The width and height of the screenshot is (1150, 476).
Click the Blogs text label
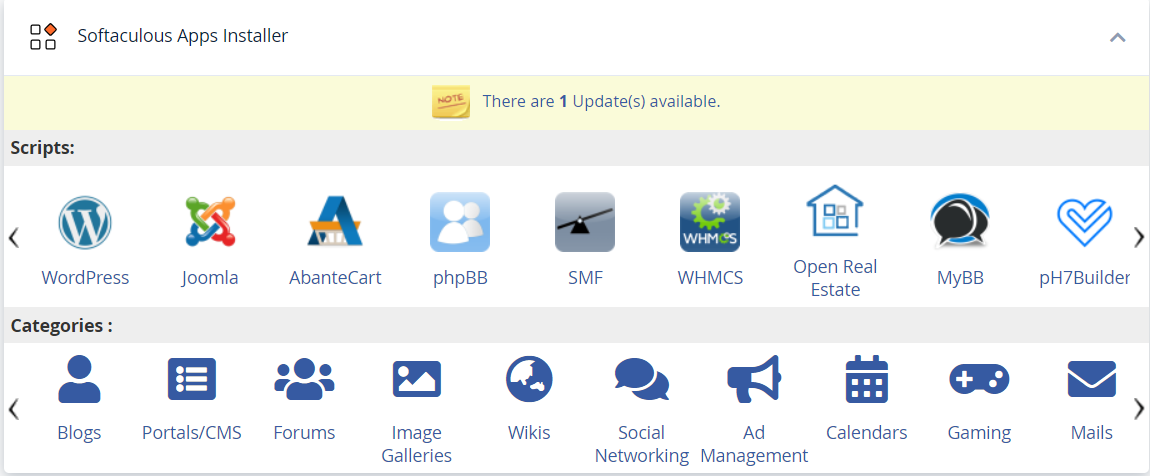click(78, 433)
